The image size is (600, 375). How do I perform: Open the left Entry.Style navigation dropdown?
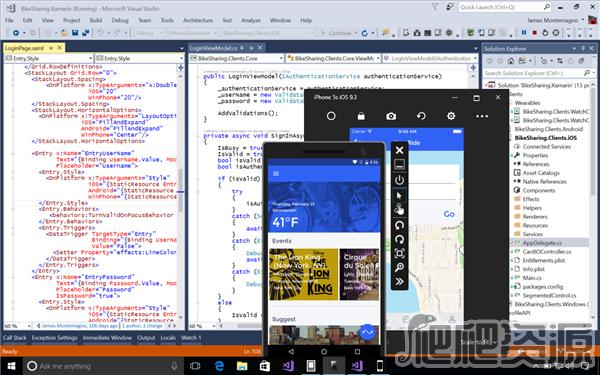[49, 58]
